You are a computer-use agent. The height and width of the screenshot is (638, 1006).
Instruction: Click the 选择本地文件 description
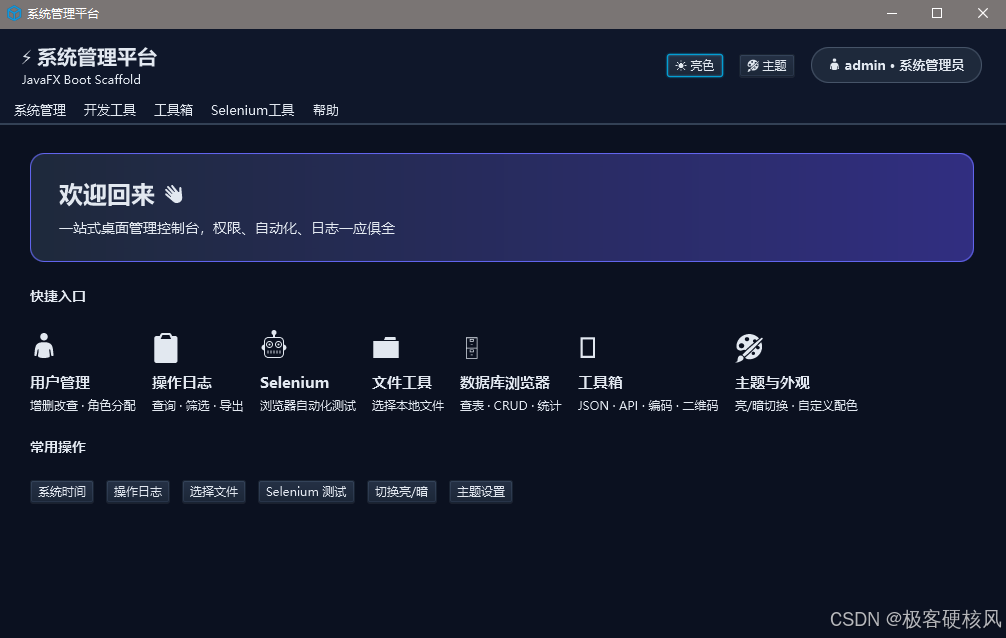click(x=408, y=406)
